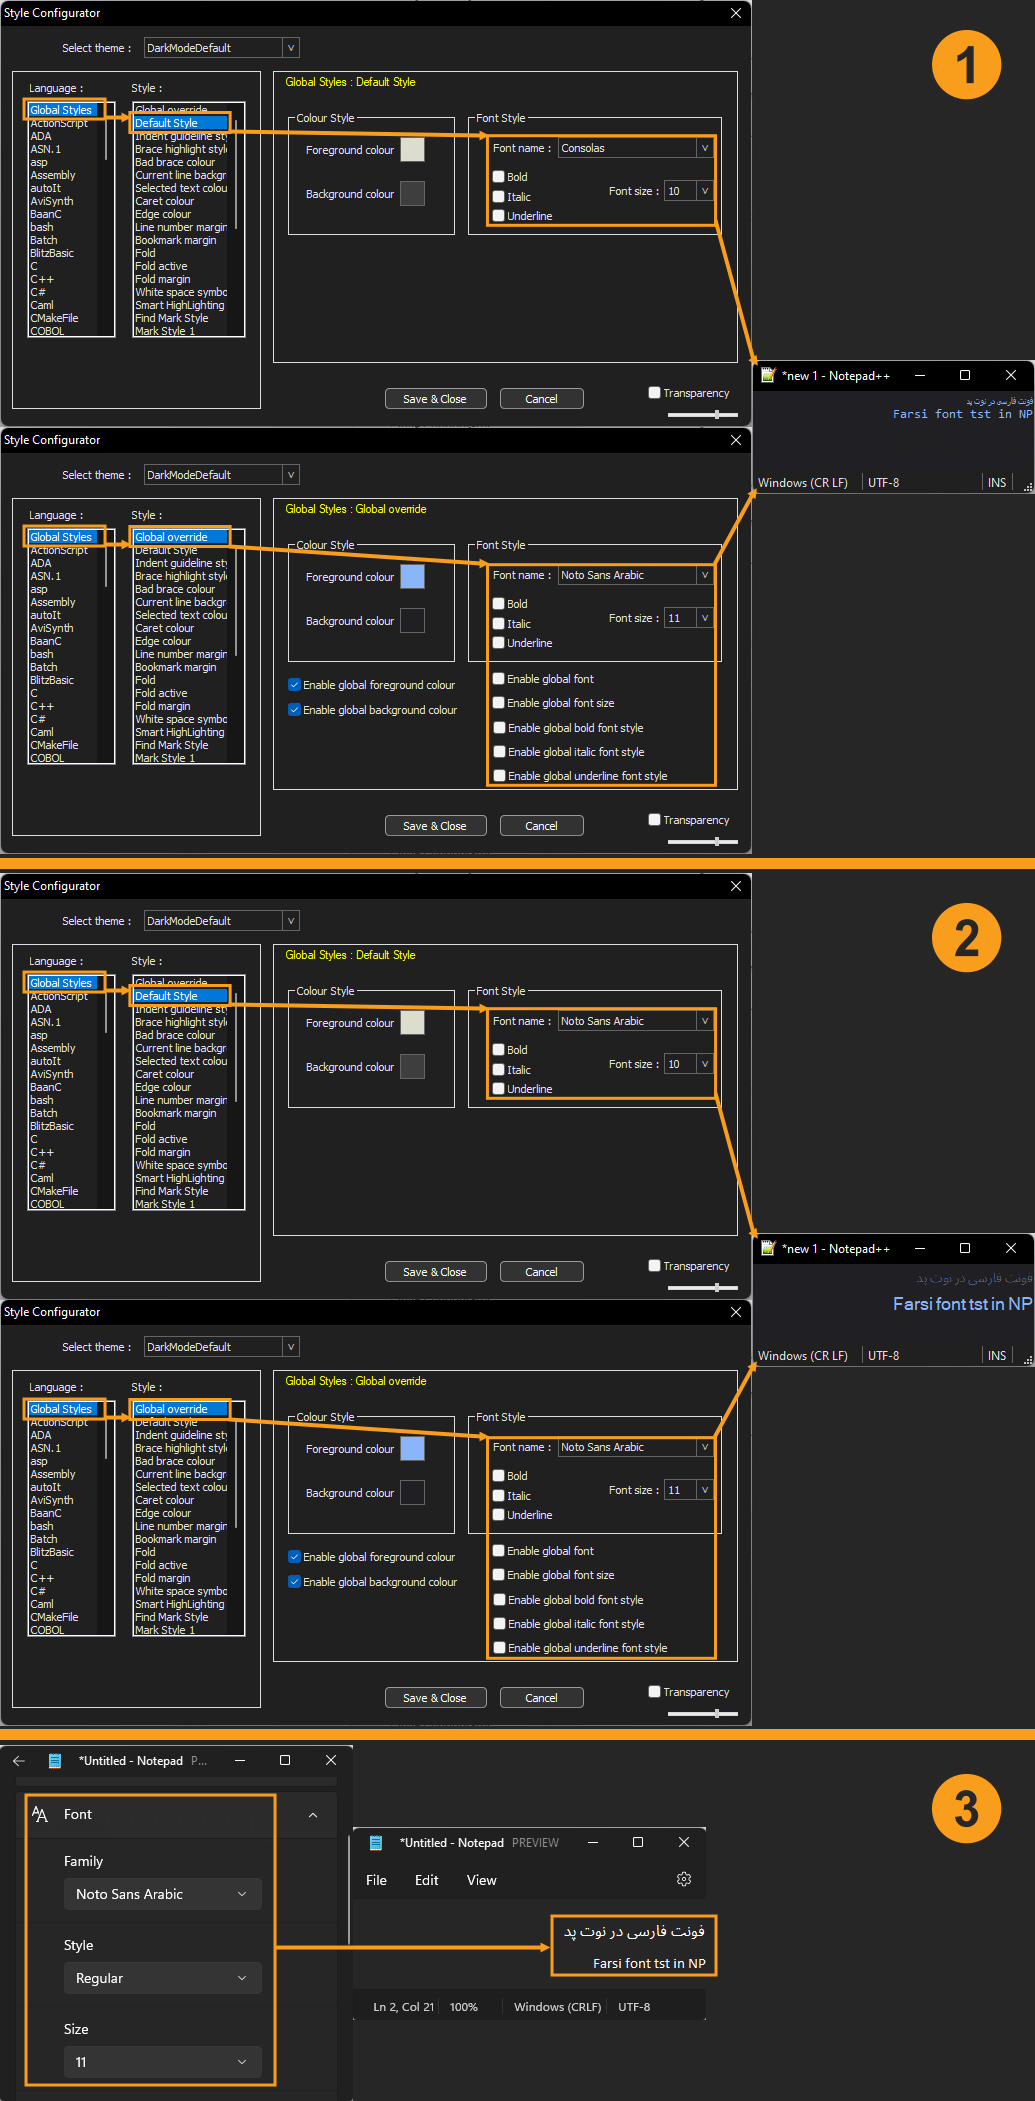Image resolution: width=1035 pixels, height=2101 pixels.
Task: Enable Bold checkbox under the Consolas font
Action: coord(498,177)
